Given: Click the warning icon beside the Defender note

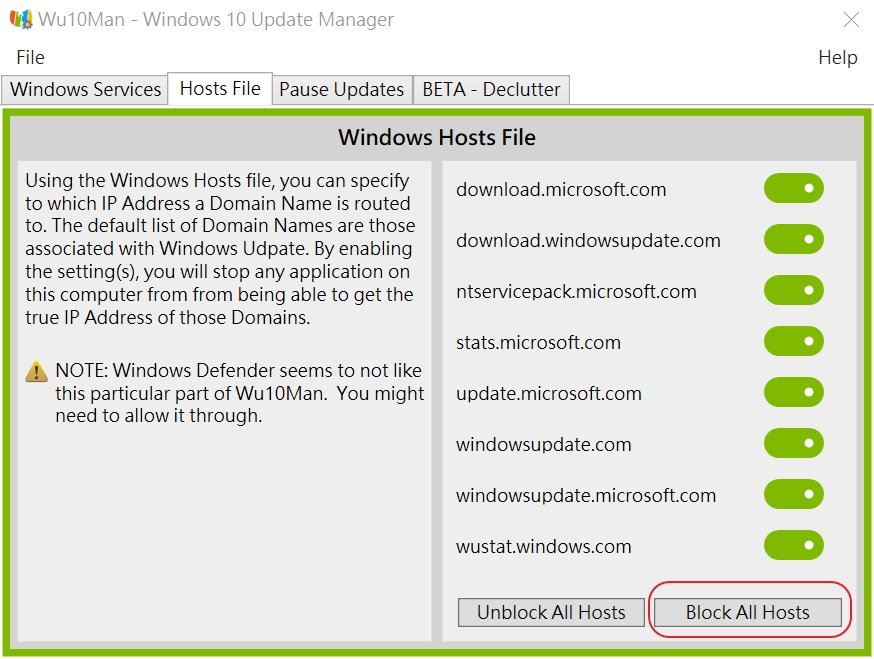Looking at the screenshot, I should (36, 371).
